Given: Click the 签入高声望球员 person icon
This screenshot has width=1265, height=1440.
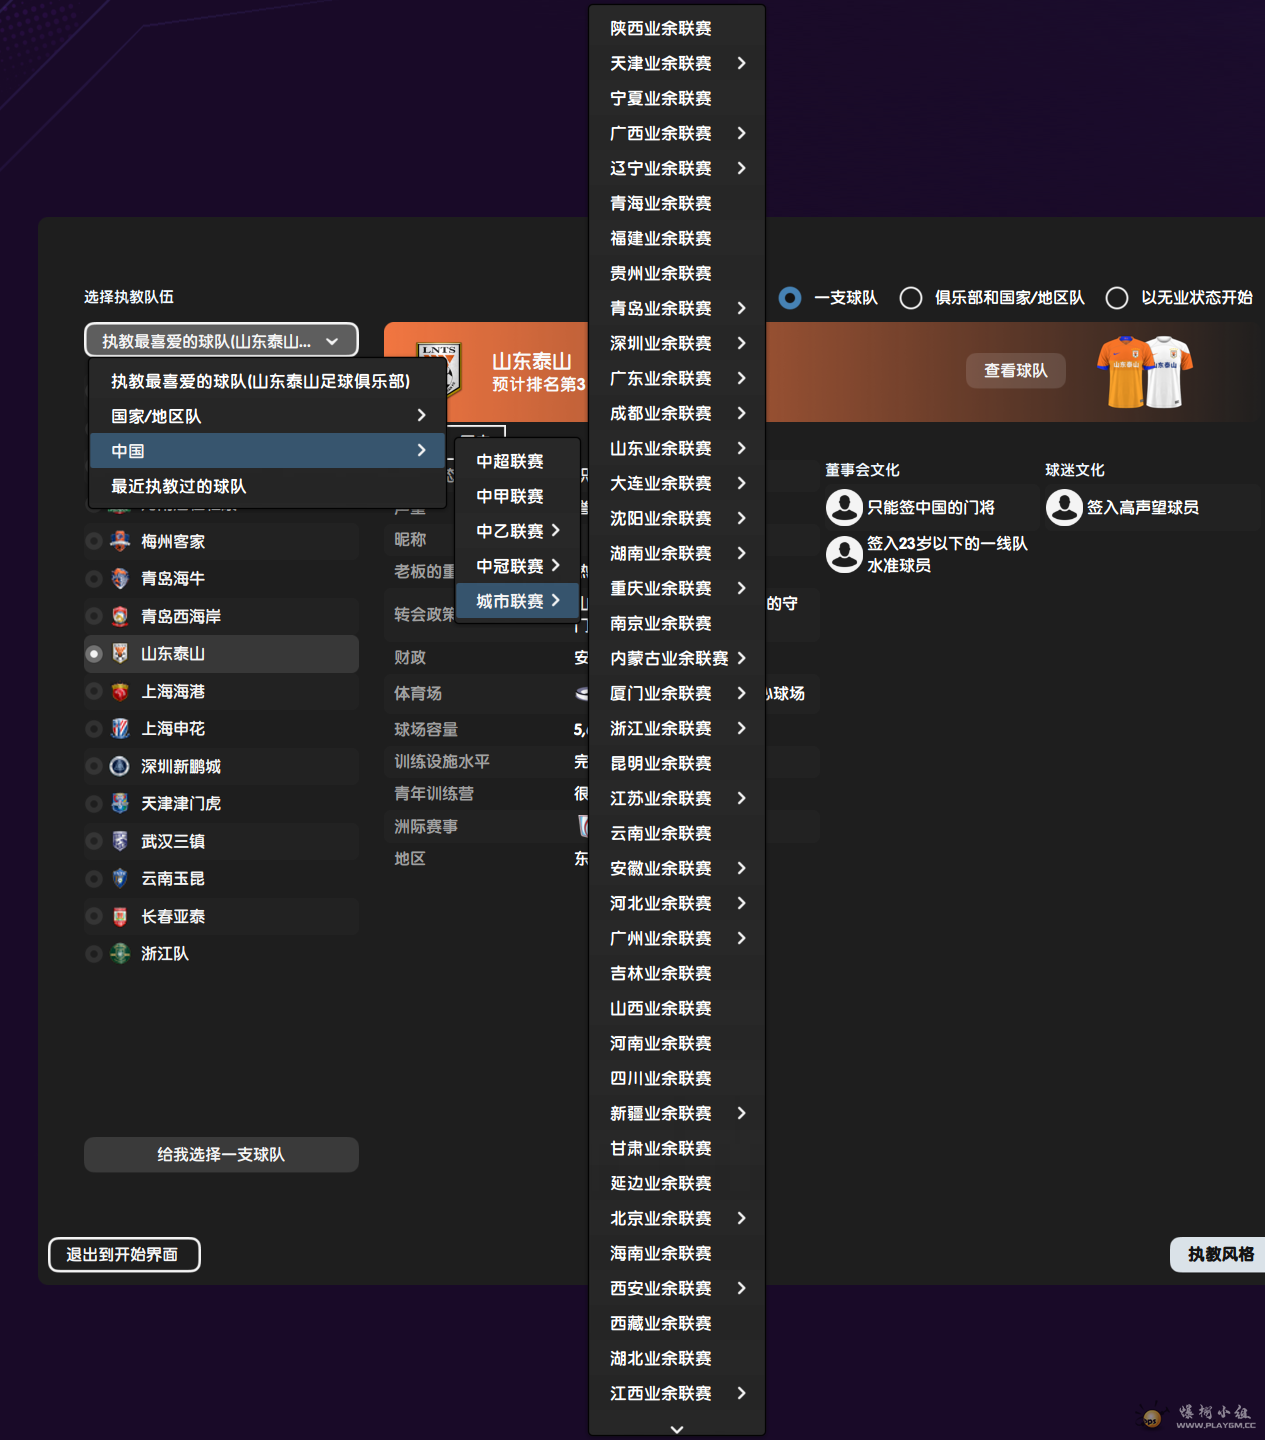Looking at the screenshot, I should coord(1064,507).
